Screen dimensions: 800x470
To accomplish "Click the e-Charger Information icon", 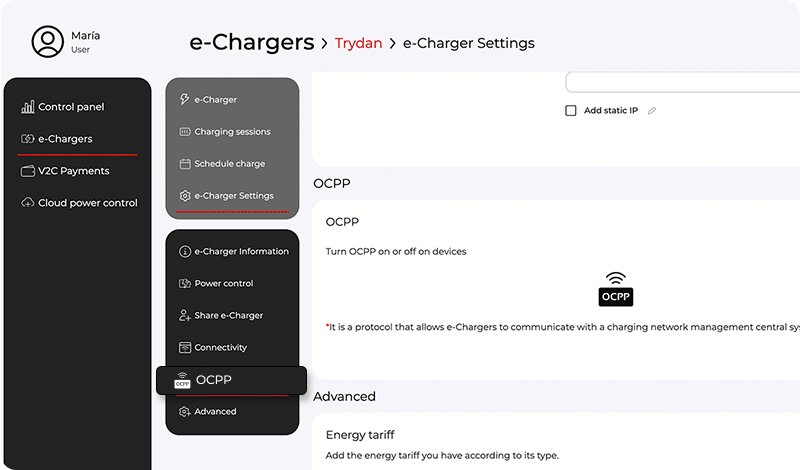I will 184,252.
